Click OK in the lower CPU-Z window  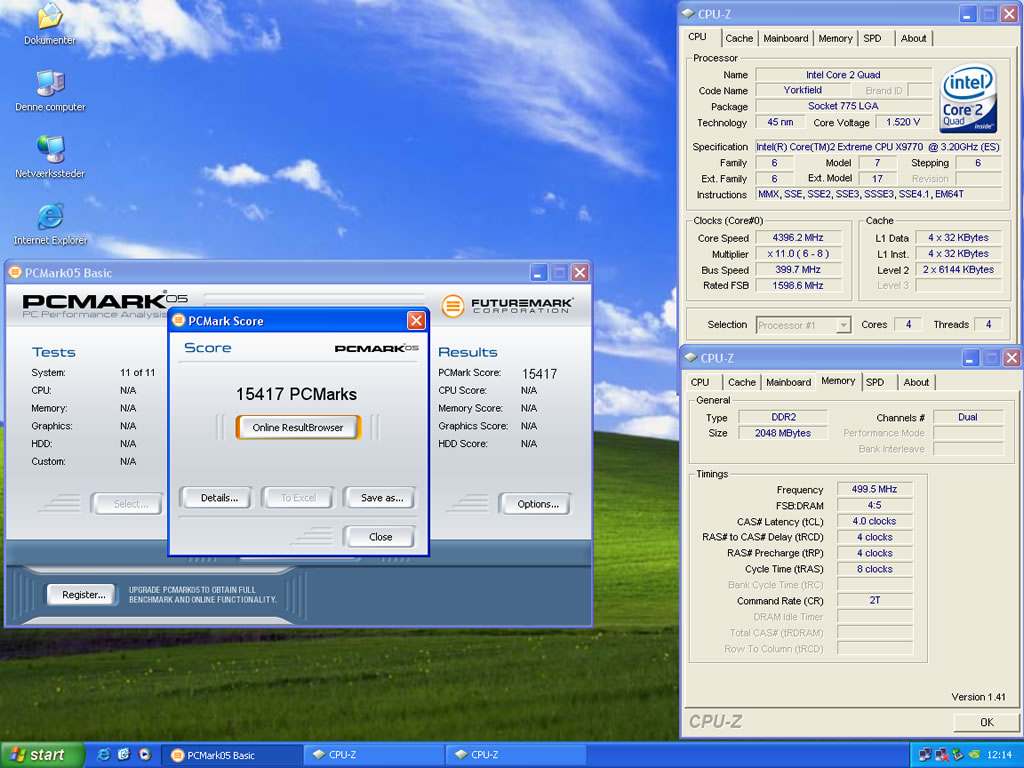[986, 722]
